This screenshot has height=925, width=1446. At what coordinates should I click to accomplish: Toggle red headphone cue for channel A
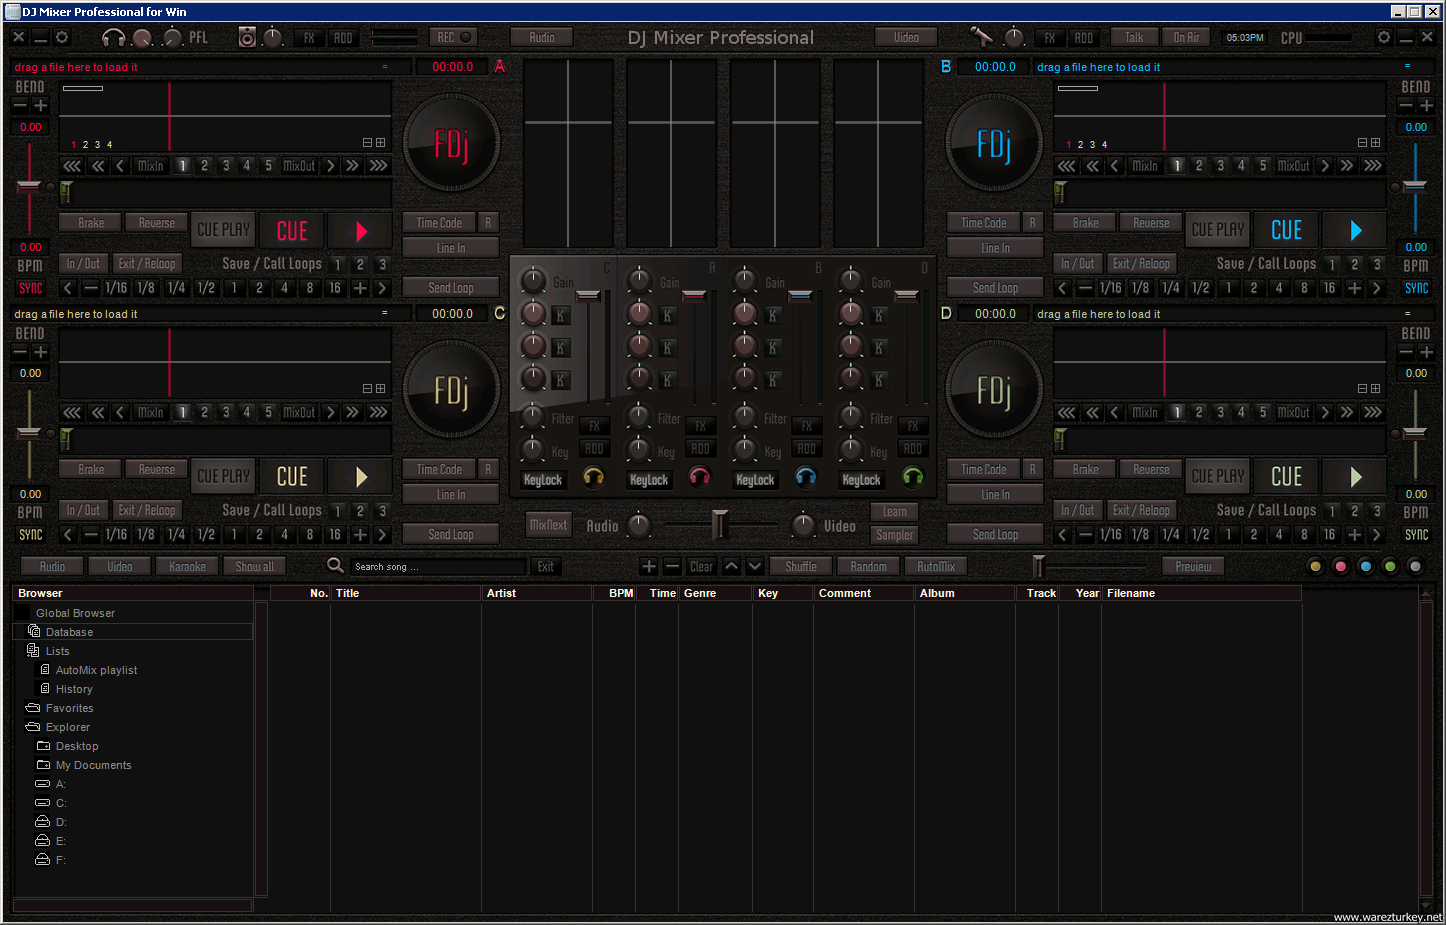click(x=700, y=477)
